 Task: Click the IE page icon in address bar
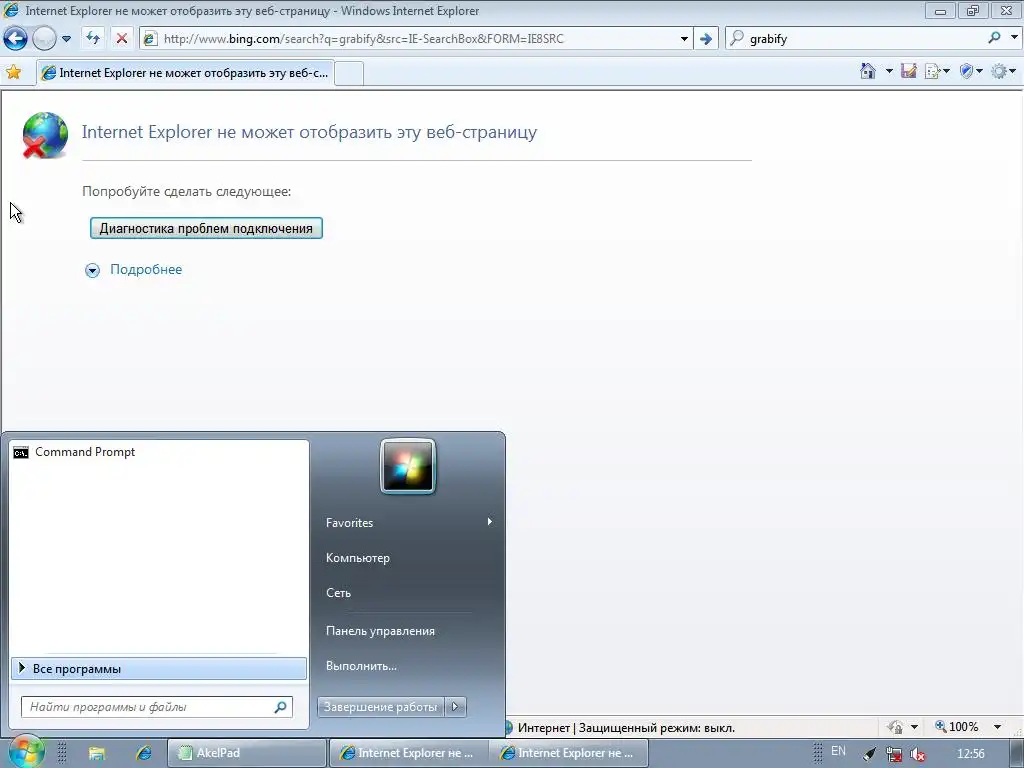click(x=150, y=39)
